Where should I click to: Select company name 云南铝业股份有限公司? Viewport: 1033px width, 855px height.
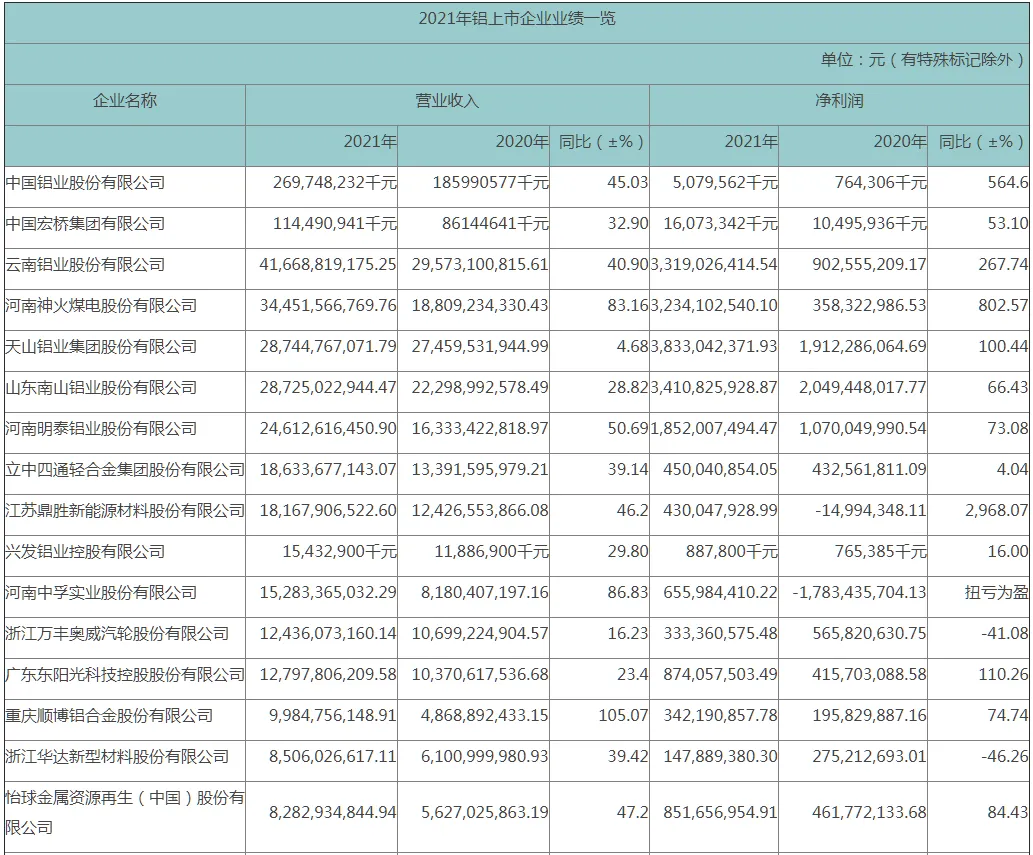pyautogui.click(x=85, y=265)
